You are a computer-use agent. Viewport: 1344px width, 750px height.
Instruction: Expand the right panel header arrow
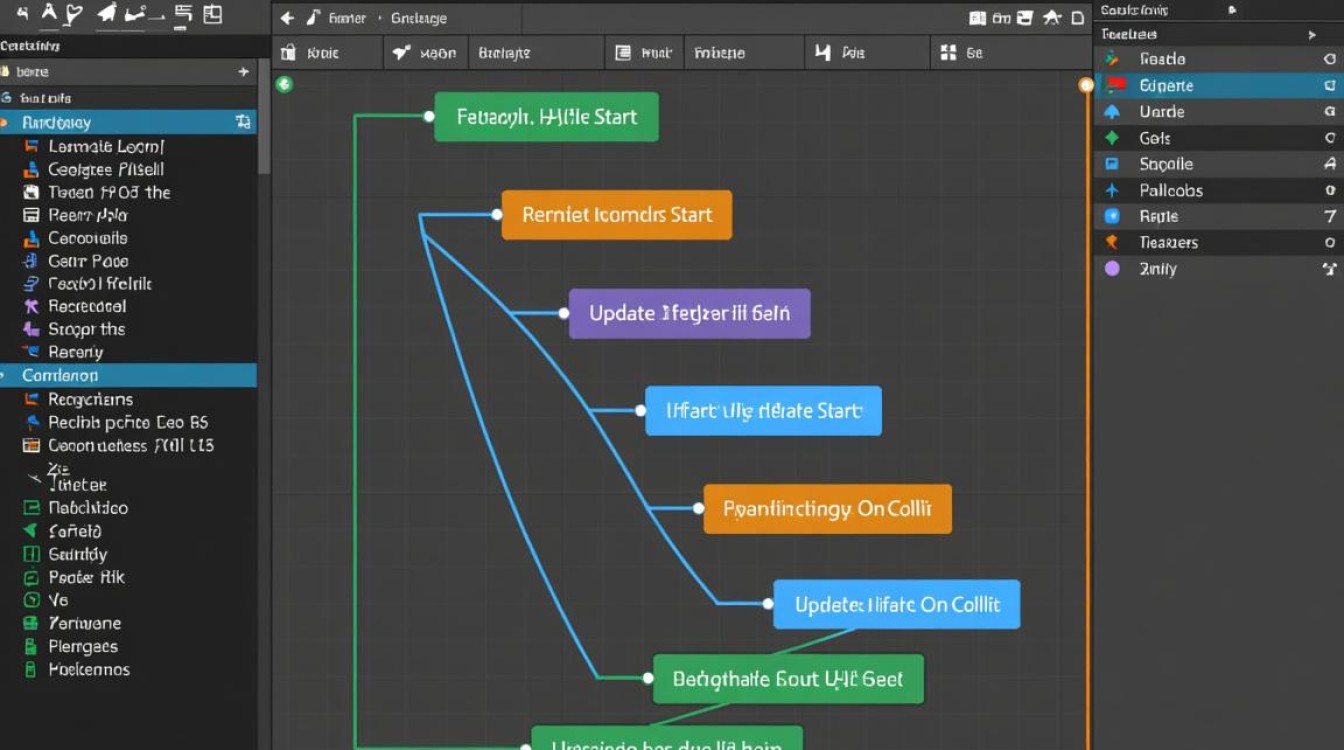tap(1312, 35)
